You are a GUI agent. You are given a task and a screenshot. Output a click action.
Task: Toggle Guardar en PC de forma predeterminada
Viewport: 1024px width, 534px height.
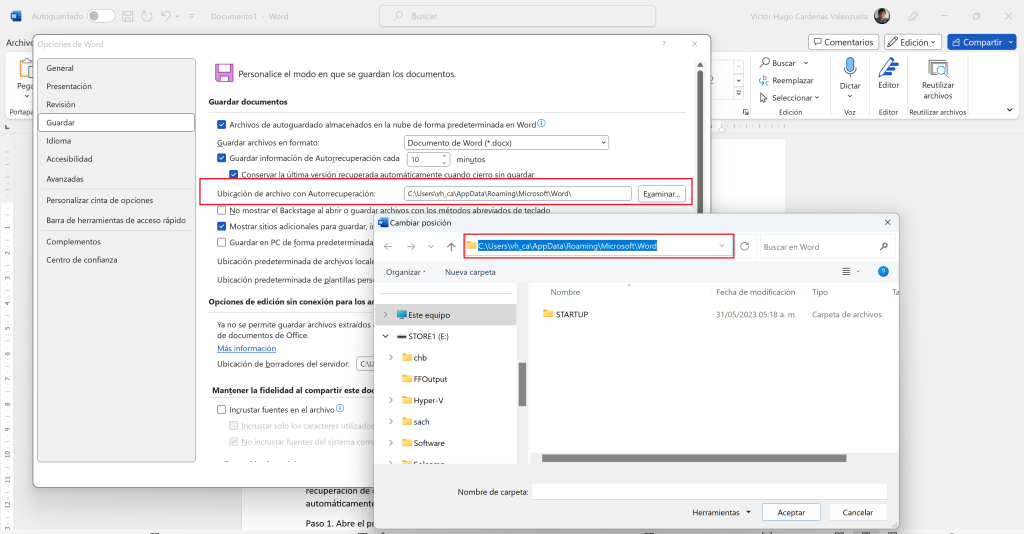click(x=221, y=242)
